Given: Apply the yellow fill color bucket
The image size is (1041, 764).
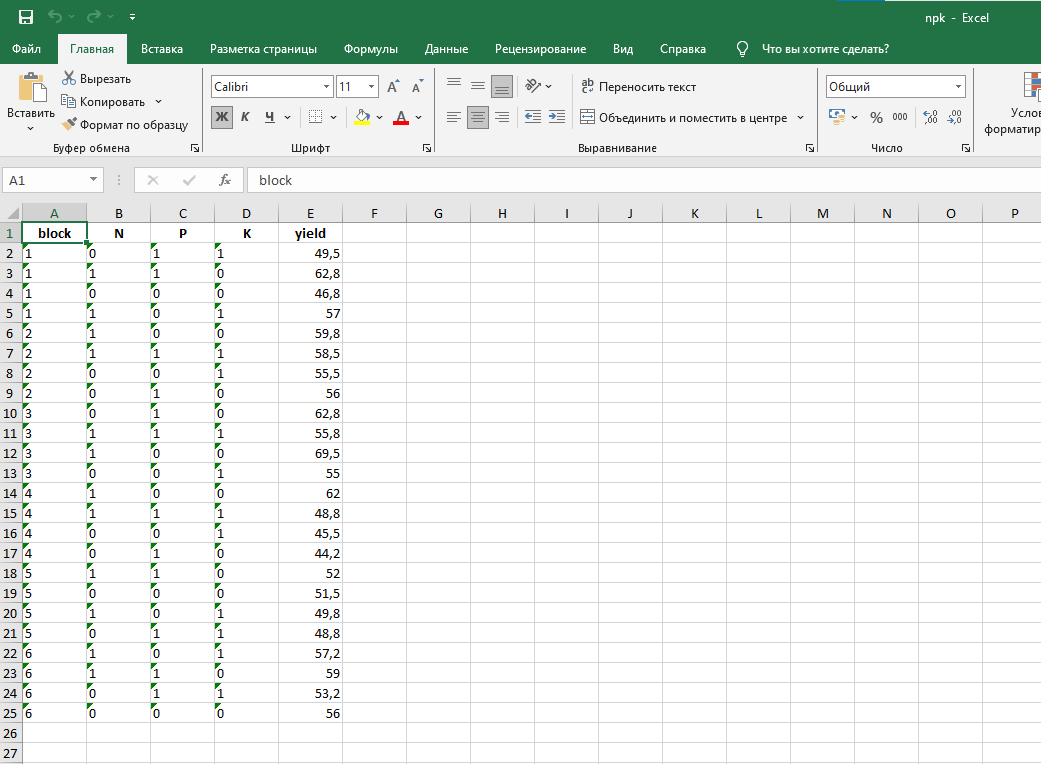Looking at the screenshot, I should tap(362, 117).
